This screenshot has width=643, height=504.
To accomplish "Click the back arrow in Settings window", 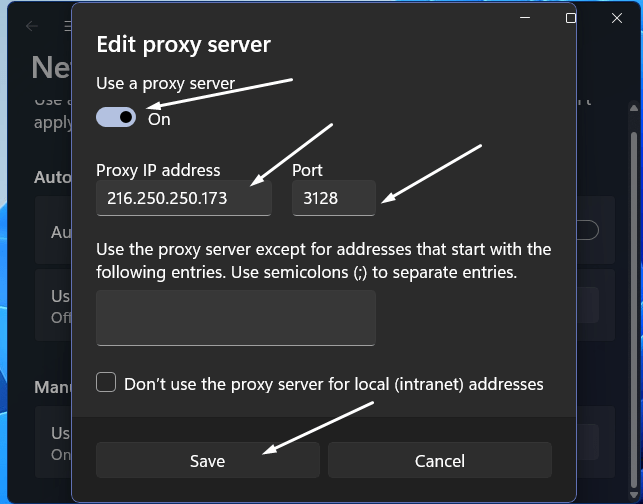I will click(x=33, y=26).
